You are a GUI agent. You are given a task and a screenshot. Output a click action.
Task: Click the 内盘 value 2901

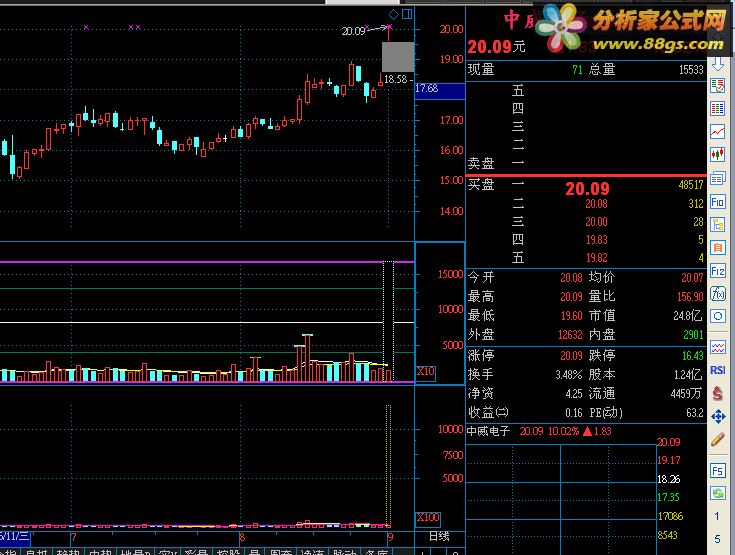[x=693, y=335]
